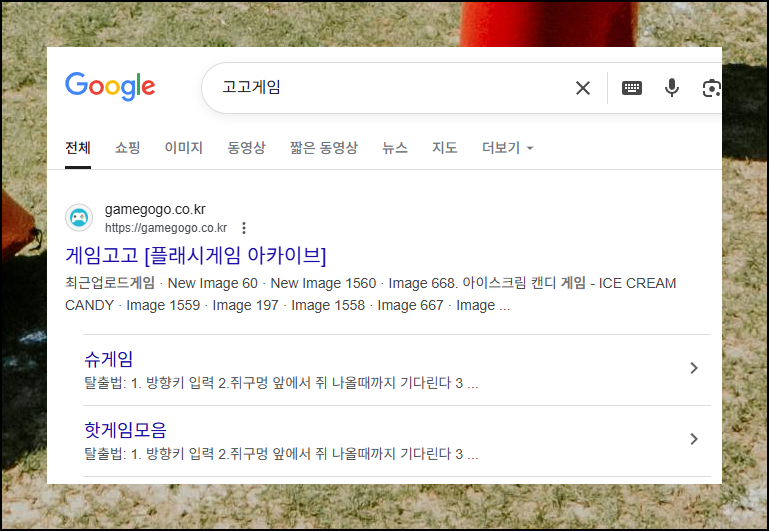Click the 탈출법 snippet under 핫게임모음

click(281, 454)
